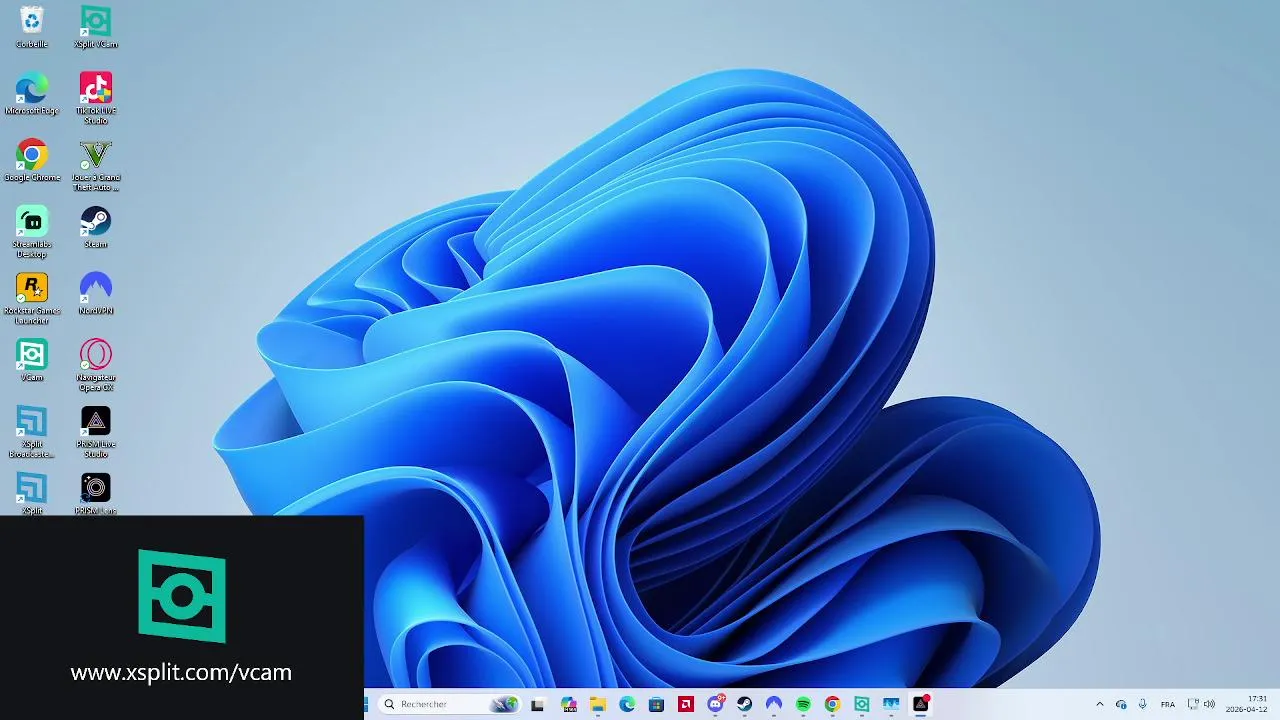The height and width of the screenshot is (720, 1280).
Task: Select the PRISM Lens desktop shortcut
Action: [95, 494]
